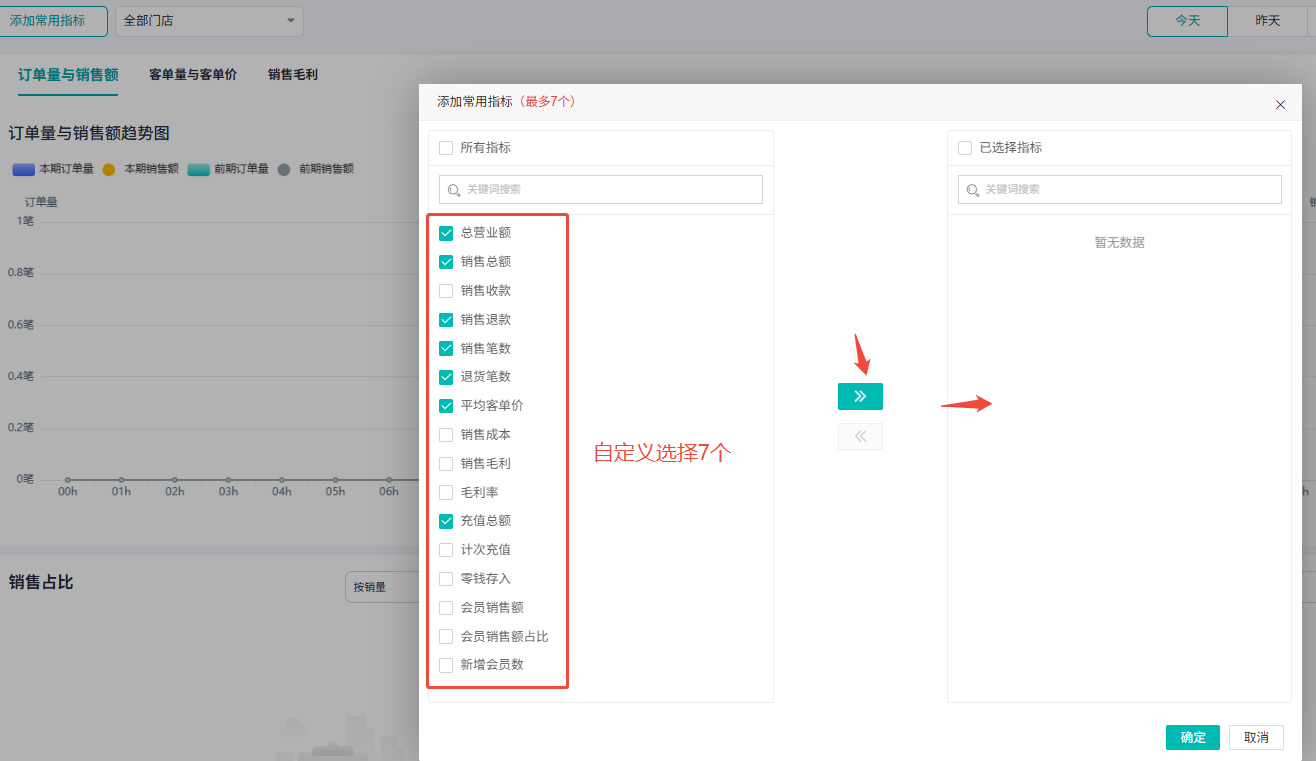Image resolution: width=1316 pixels, height=761 pixels.
Task: Toggle the 本期订单量 legend marker
Action: (x=22, y=169)
